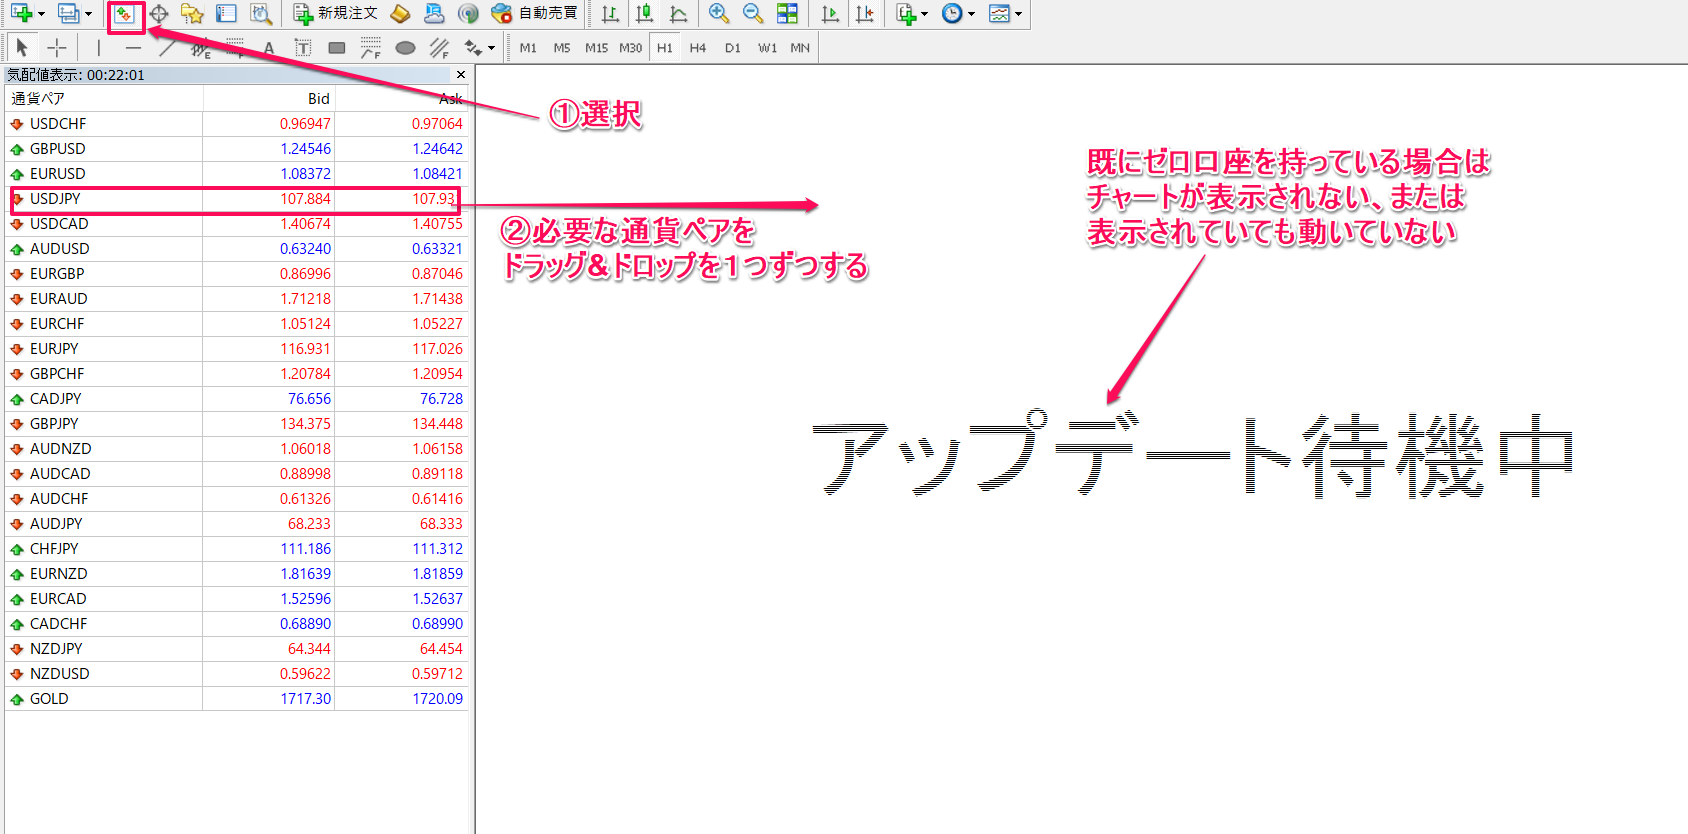1688x834 pixels.
Task: Expand the indicators dropdown arrow
Action: tap(924, 14)
